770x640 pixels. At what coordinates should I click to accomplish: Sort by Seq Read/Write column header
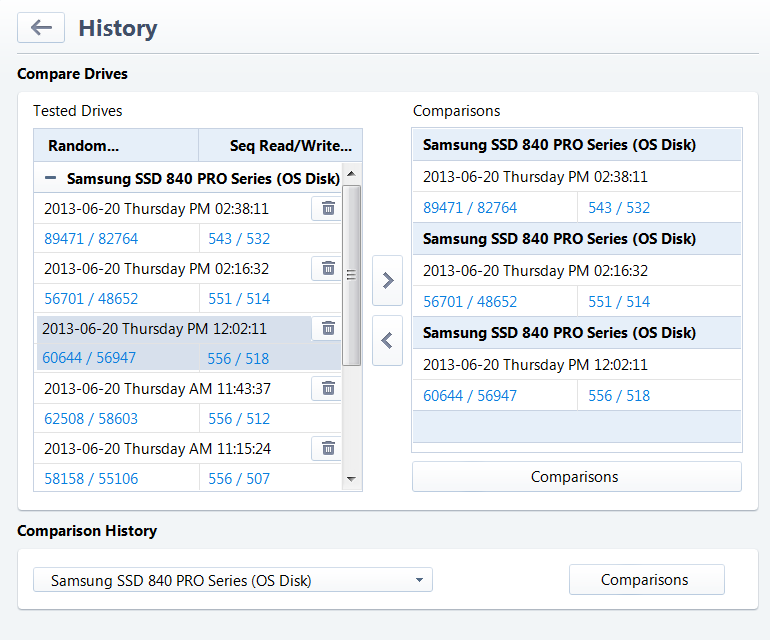(x=280, y=145)
